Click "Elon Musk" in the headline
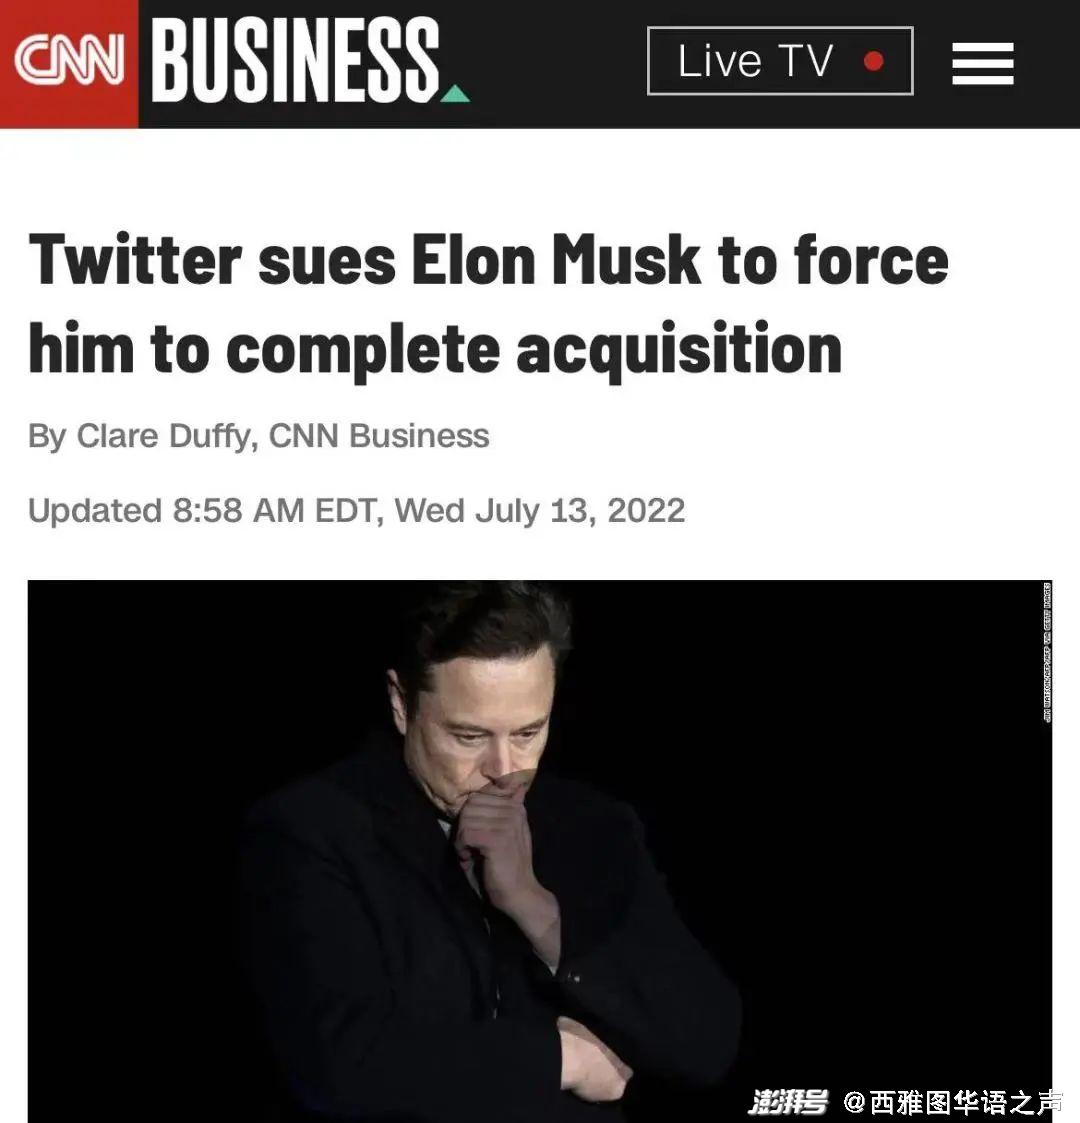The width and height of the screenshot is (1080, 1123). pyautogui.click(x=555, y=260)
